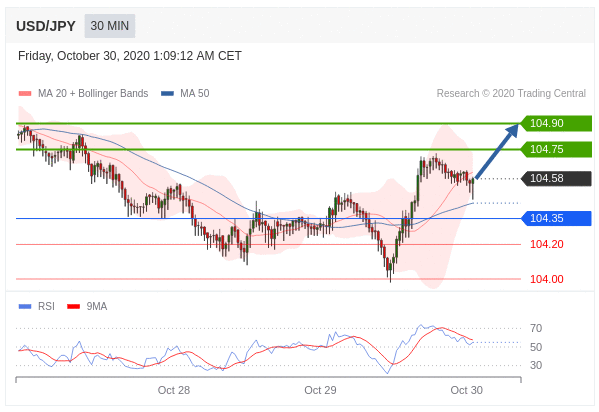Click the red 104.20 support label
599x412 pixels.
(x=547, y=244)
